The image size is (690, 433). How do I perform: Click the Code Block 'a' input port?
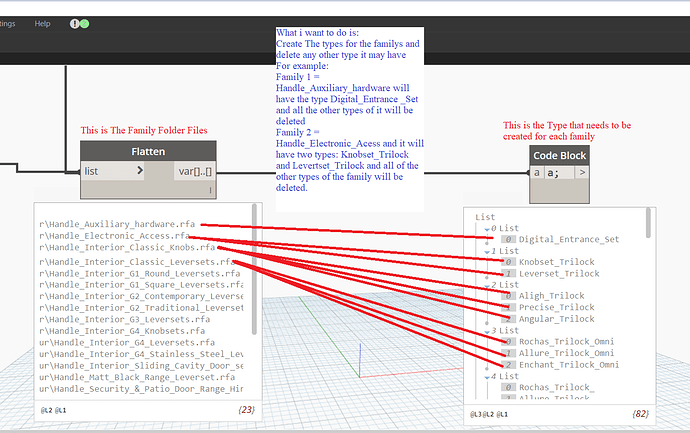click(536, 173)
